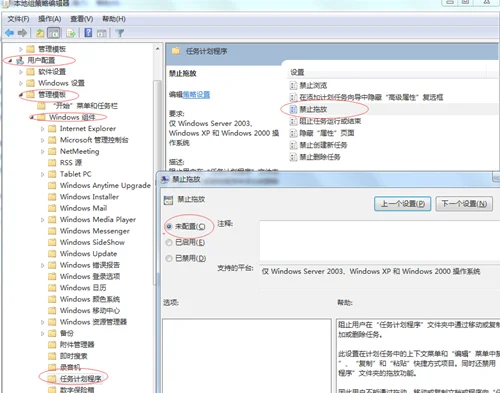The image size is (500, 393).
Task: Click the RSS 源 folder icon
Action: 52,163
